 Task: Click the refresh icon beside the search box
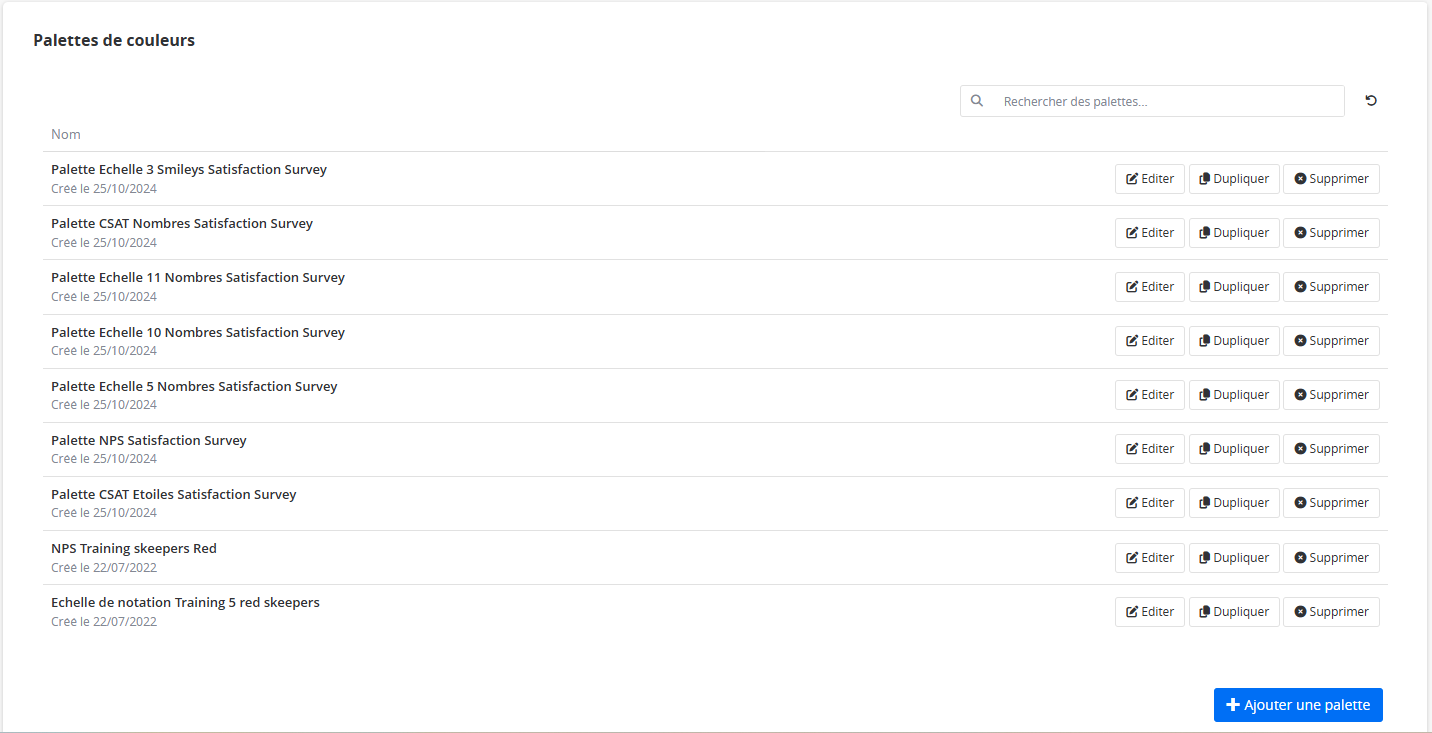tap(1371, 101)
